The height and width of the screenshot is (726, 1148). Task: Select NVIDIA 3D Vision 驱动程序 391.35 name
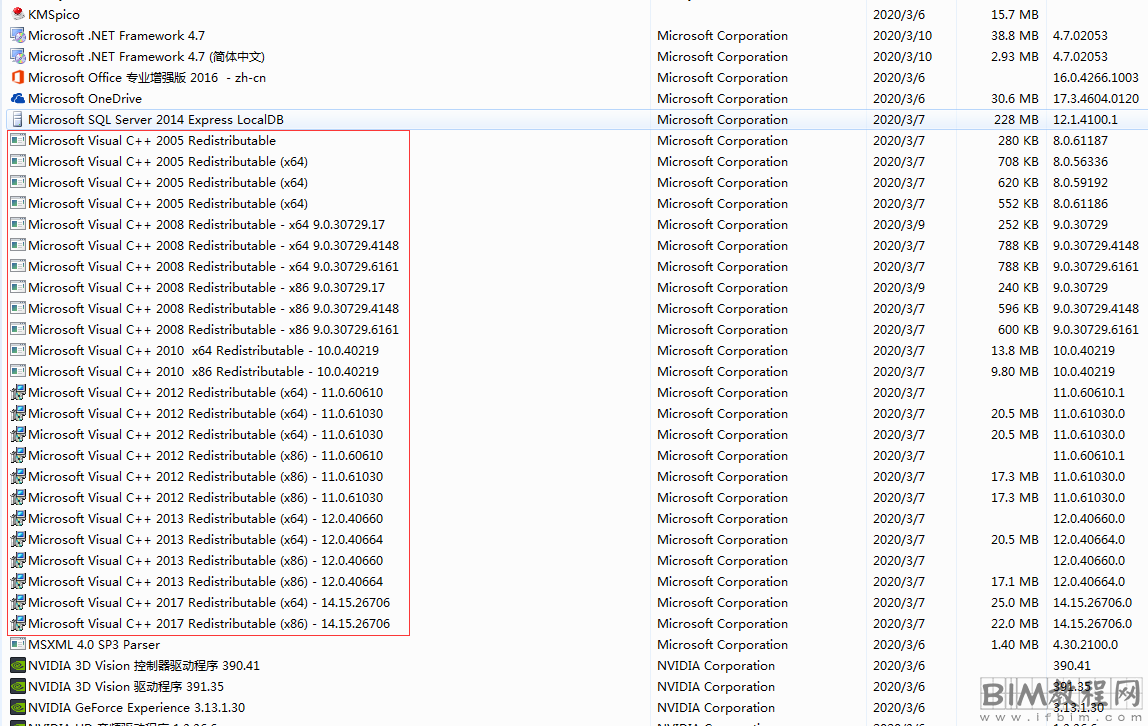coord(126,687)
